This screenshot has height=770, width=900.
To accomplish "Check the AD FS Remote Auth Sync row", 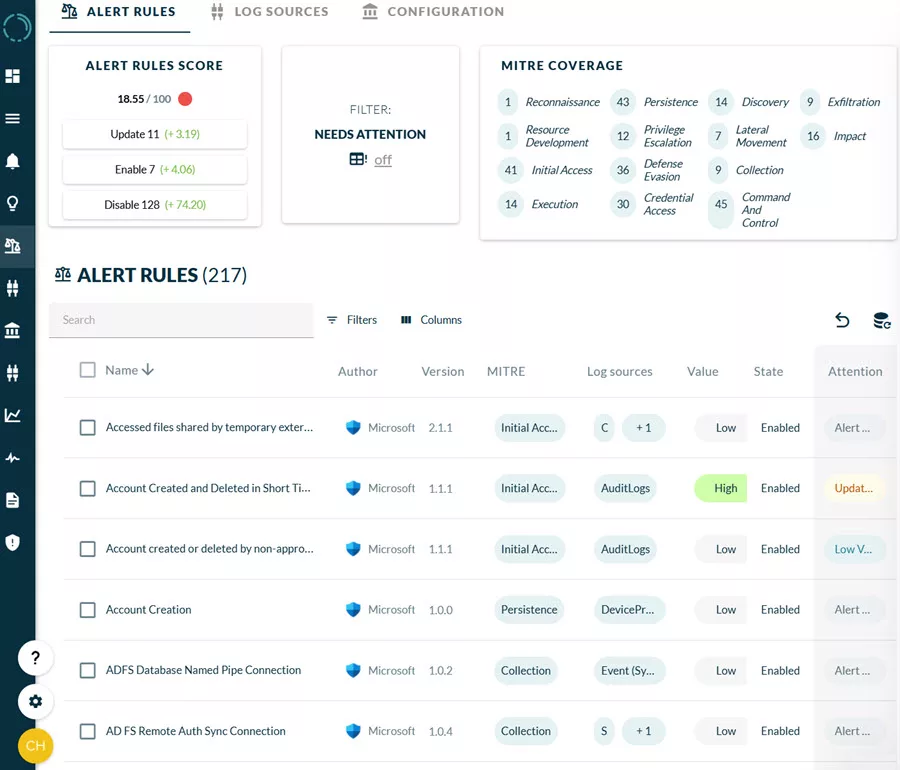I will coord(88,731).
